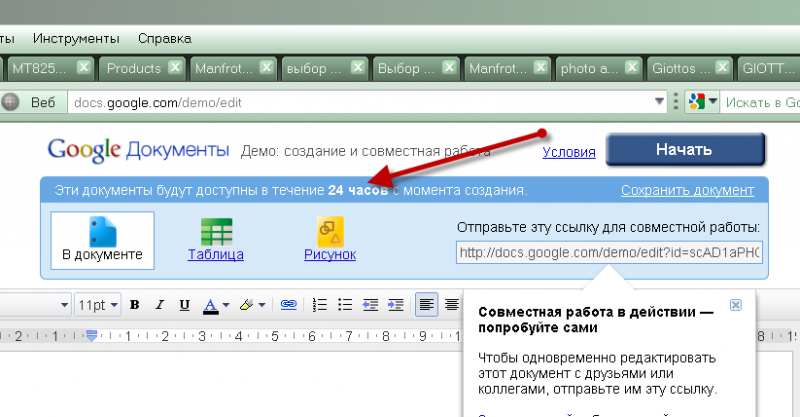
Task: Close the Giottos tab
Action: 722,67
